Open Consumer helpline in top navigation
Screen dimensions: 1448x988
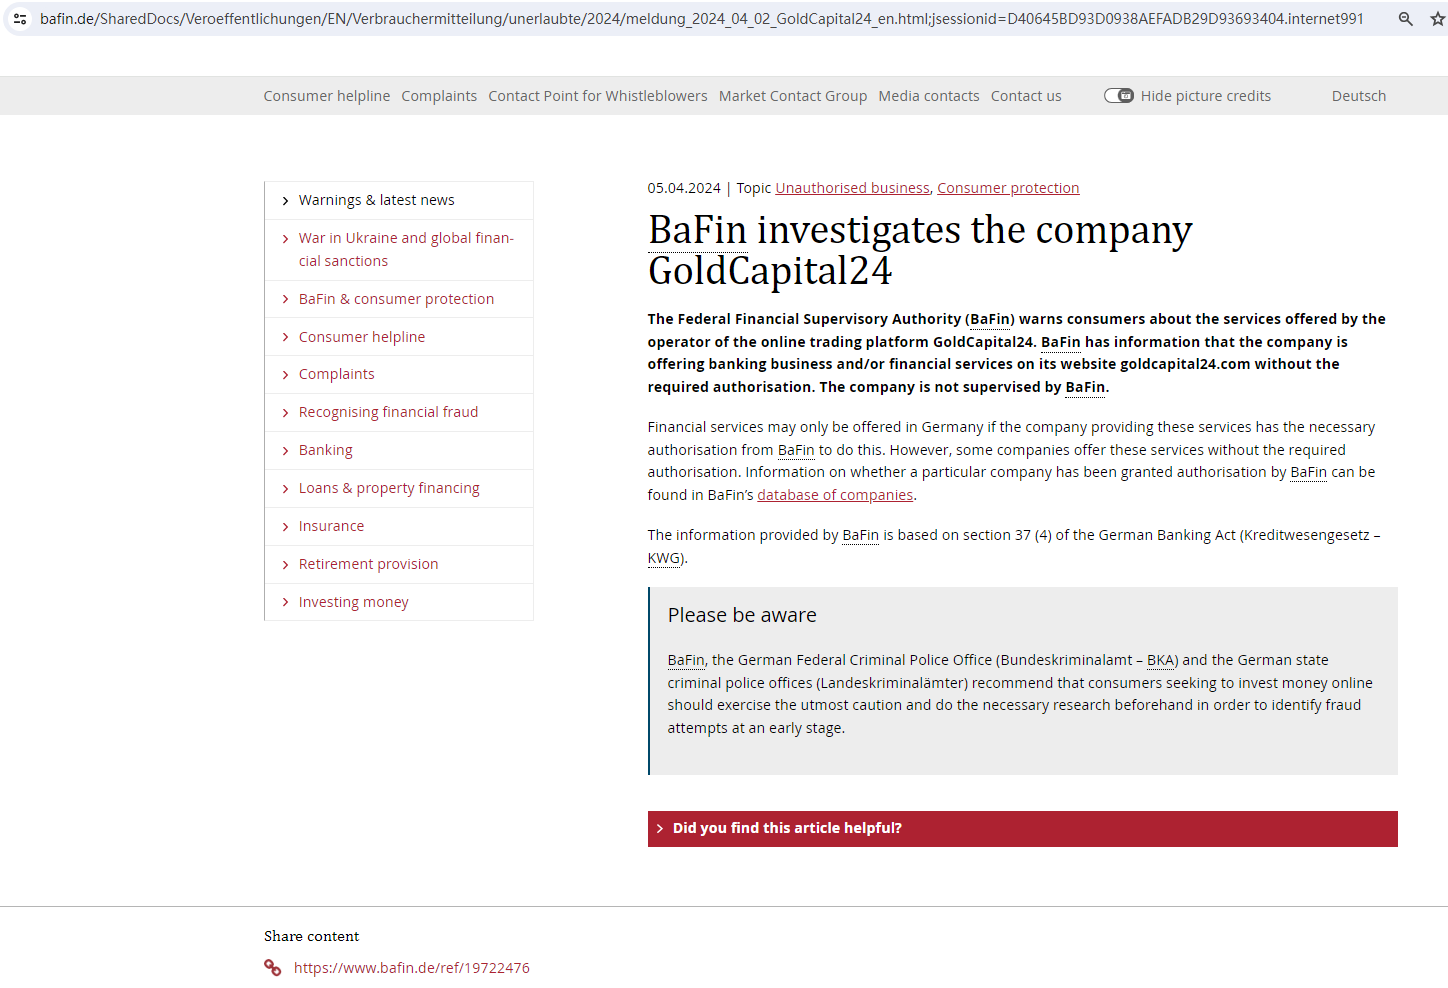click(327, 96)
